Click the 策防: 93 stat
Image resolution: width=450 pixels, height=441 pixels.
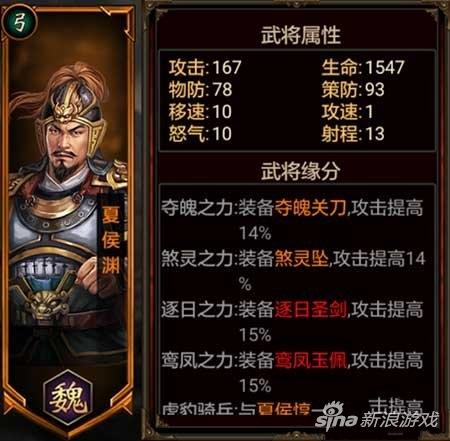[353, 90]
